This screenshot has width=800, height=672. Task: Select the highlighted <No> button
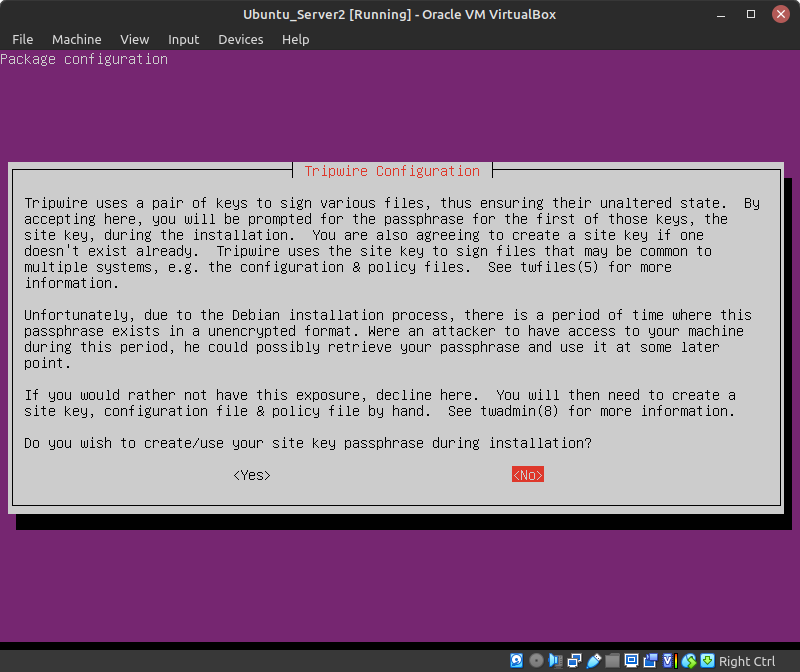(x=528, y=475)
